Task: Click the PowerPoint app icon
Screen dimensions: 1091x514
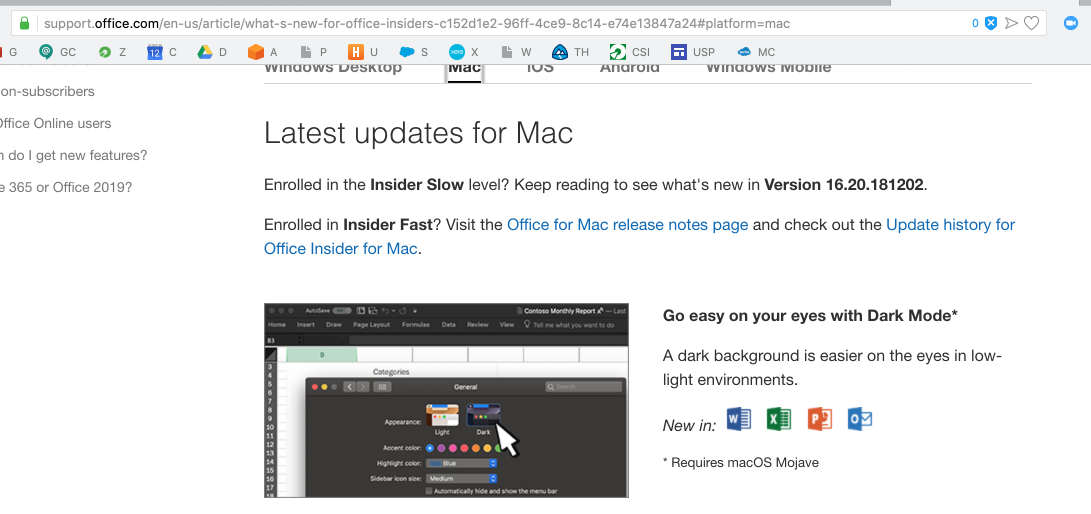Action: [820, 419]
